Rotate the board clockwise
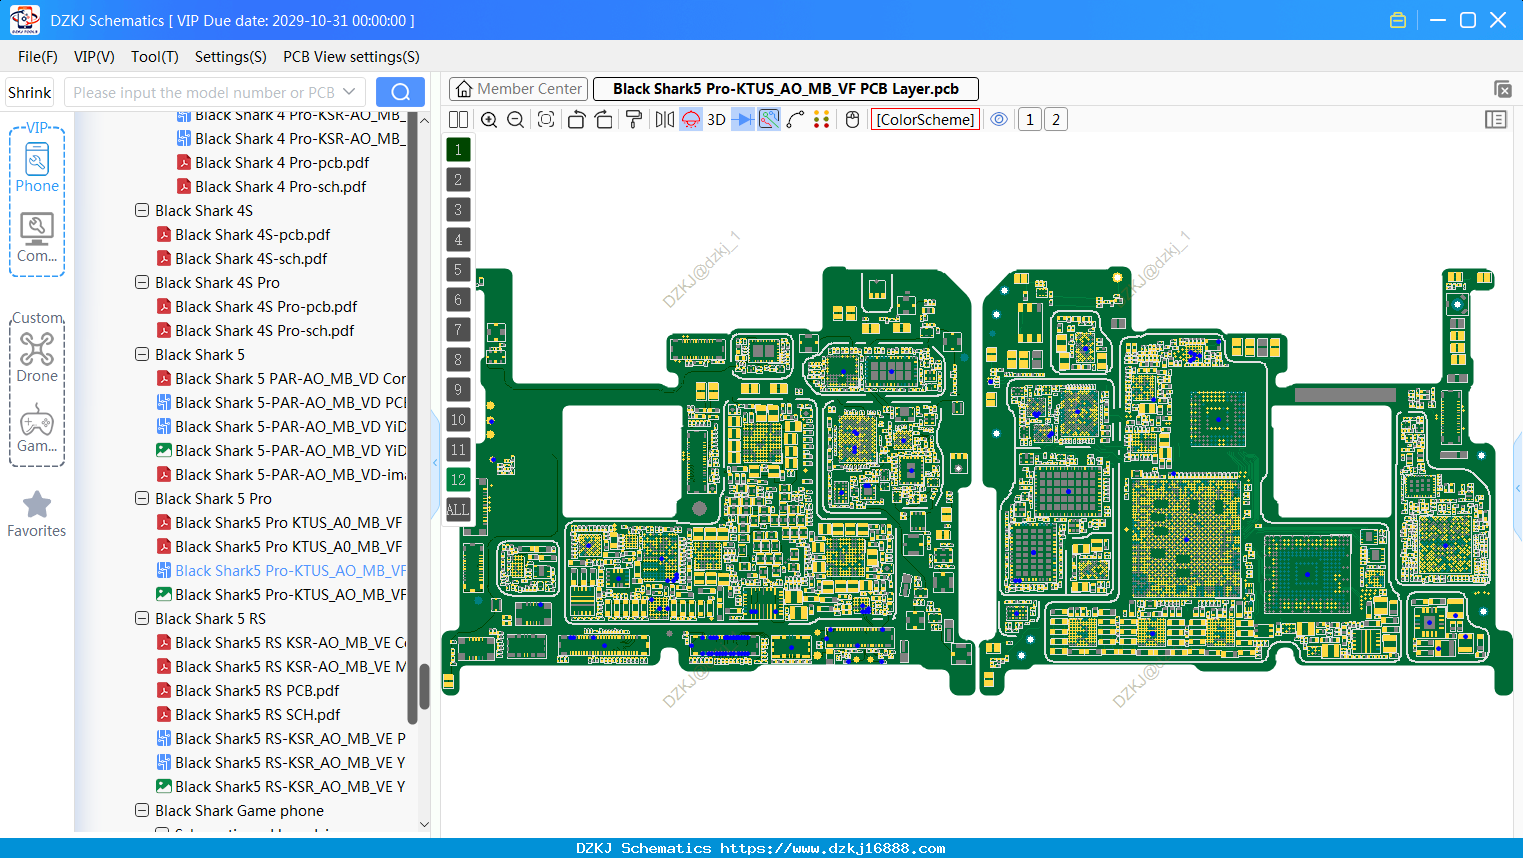This screenshot has width=1523, height=858. [x=604, y=119]
